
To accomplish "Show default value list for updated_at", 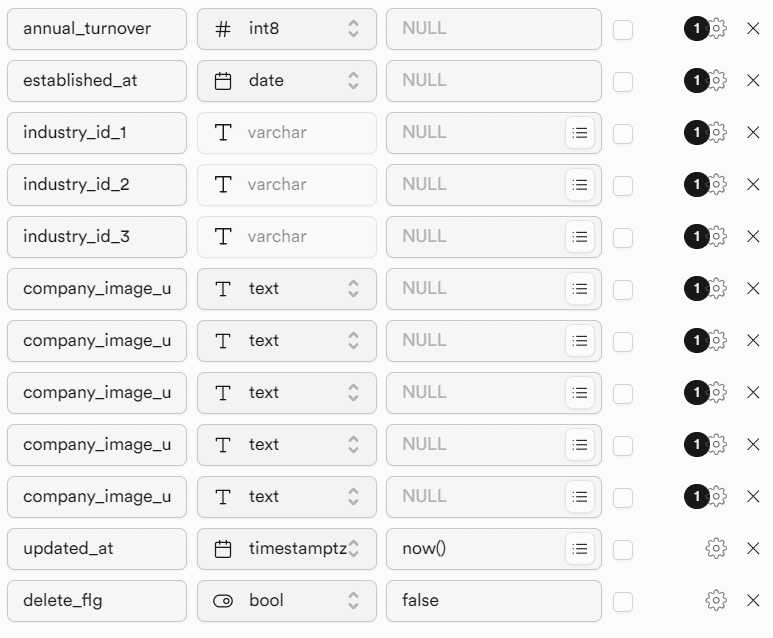I will [580, 548].
